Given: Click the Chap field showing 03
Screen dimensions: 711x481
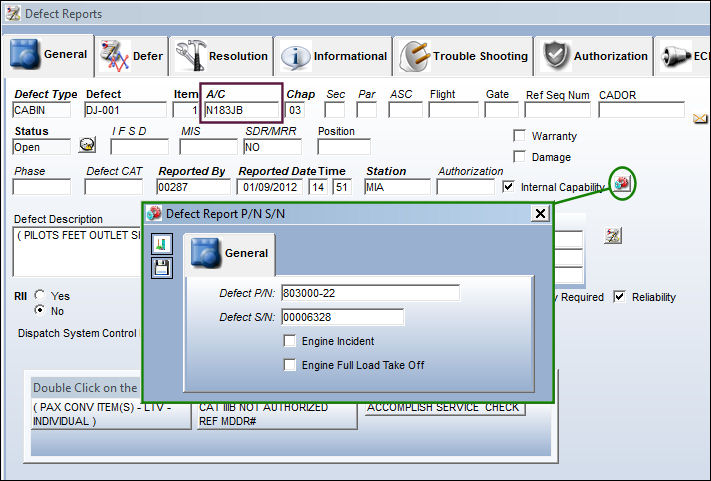Looking at the screenshot, I should [295, 110].
